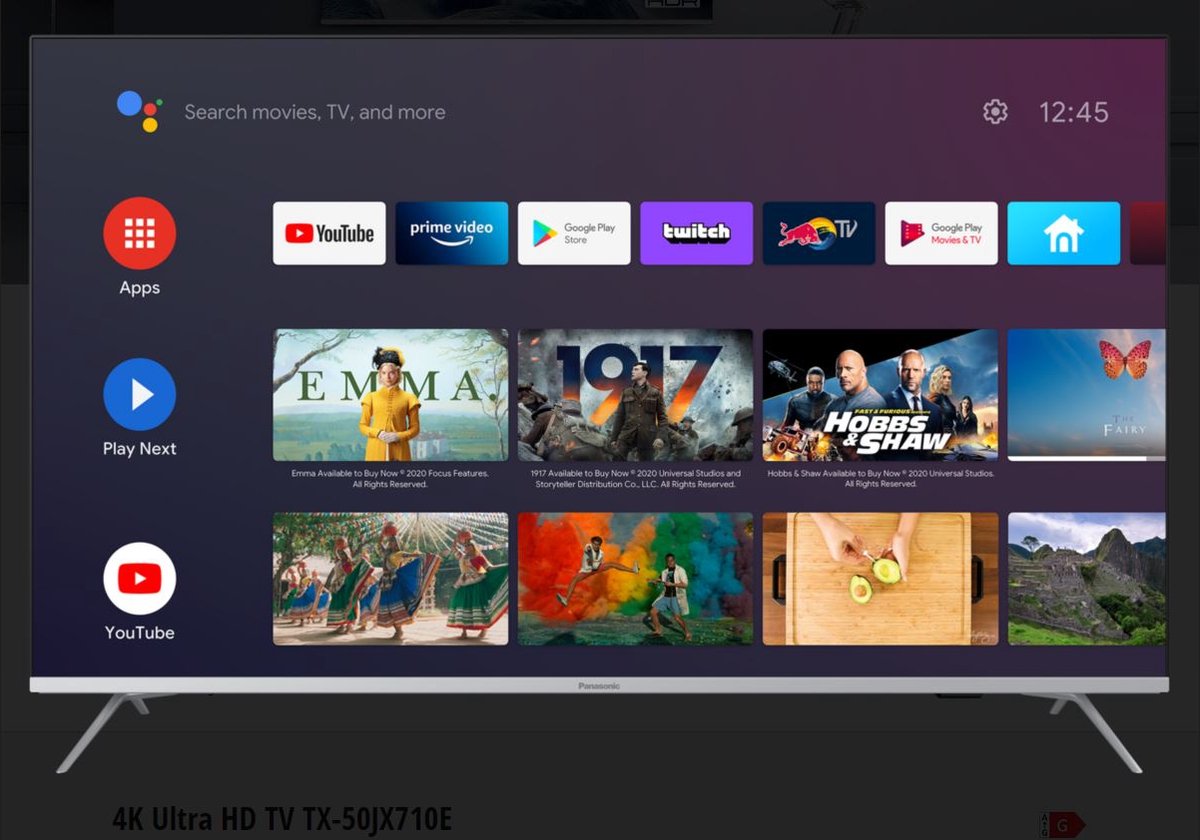The height and width of the screenshot is (840, 1200).
Task: Open the Google Play Store tile
Action: pyautogui.click(x=574, y=233)
